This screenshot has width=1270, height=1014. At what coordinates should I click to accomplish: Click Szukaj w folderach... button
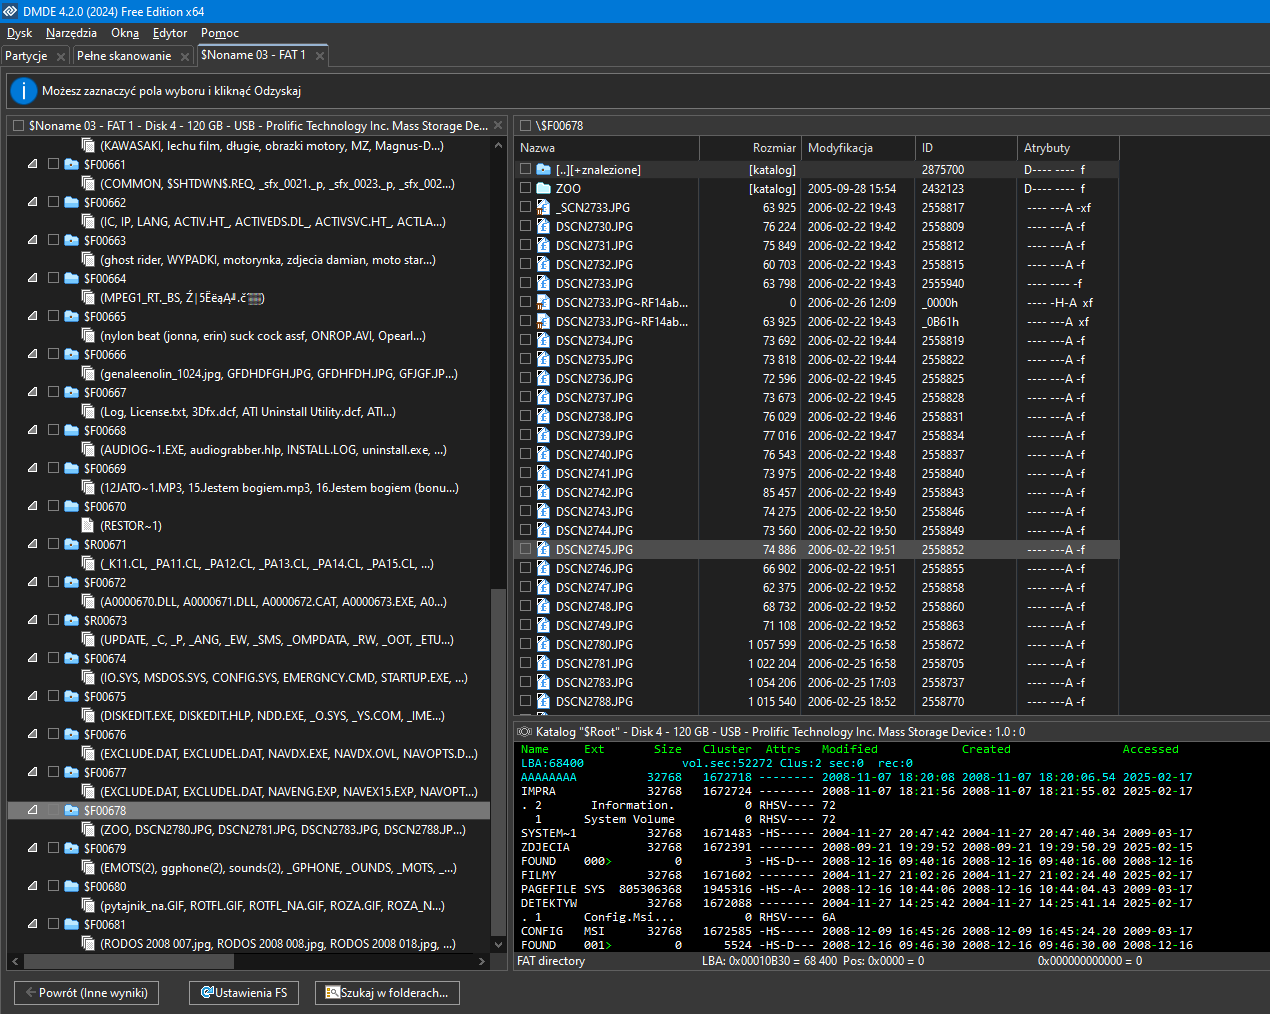pyautogui.click(x=387, y=992)
